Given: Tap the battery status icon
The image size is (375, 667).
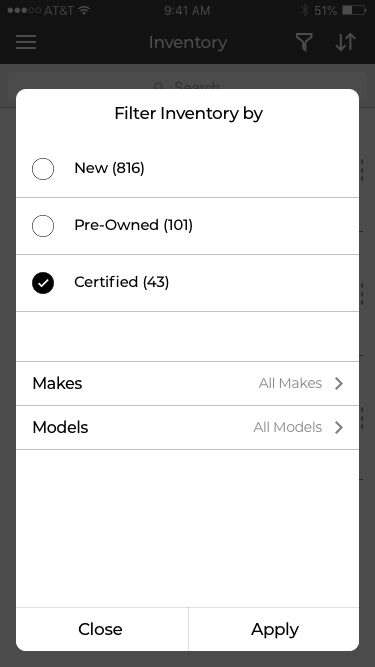Looking at the screenshot, I should tap(354, 10).
